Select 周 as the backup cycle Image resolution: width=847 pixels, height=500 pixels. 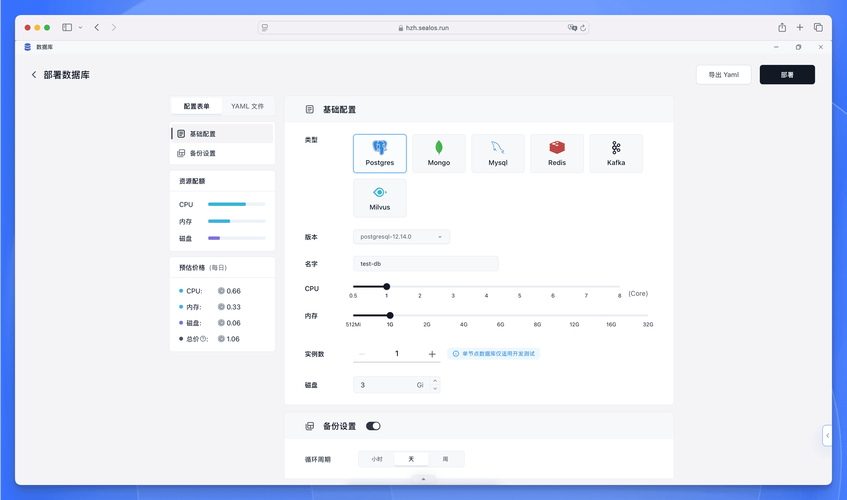coord(445,459)
